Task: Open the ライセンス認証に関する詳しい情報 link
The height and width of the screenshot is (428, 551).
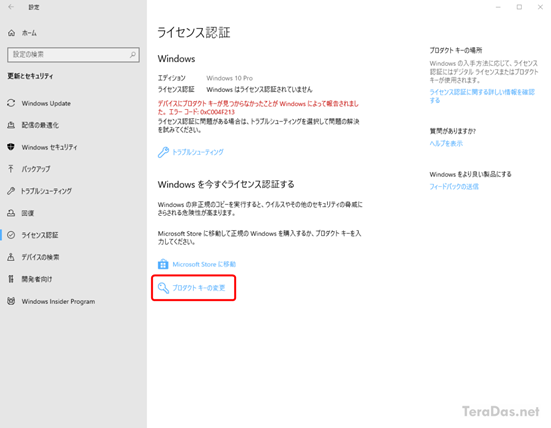Action: pos(482,96)
